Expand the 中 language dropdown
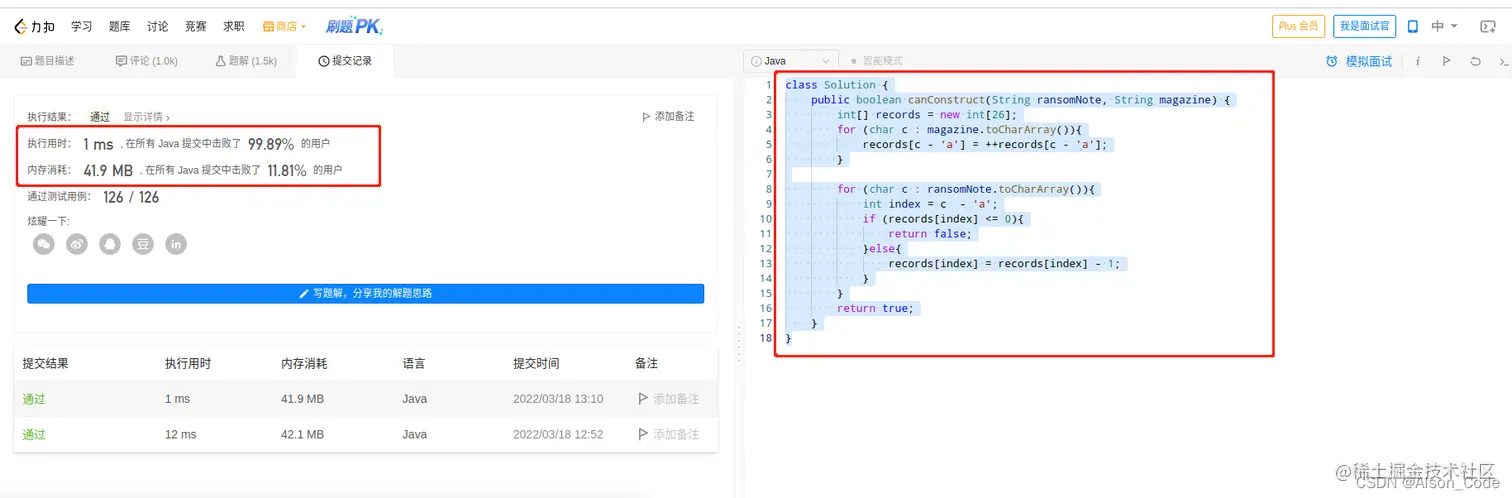This screenshot has width=1512, height=498. point(1444,27)
